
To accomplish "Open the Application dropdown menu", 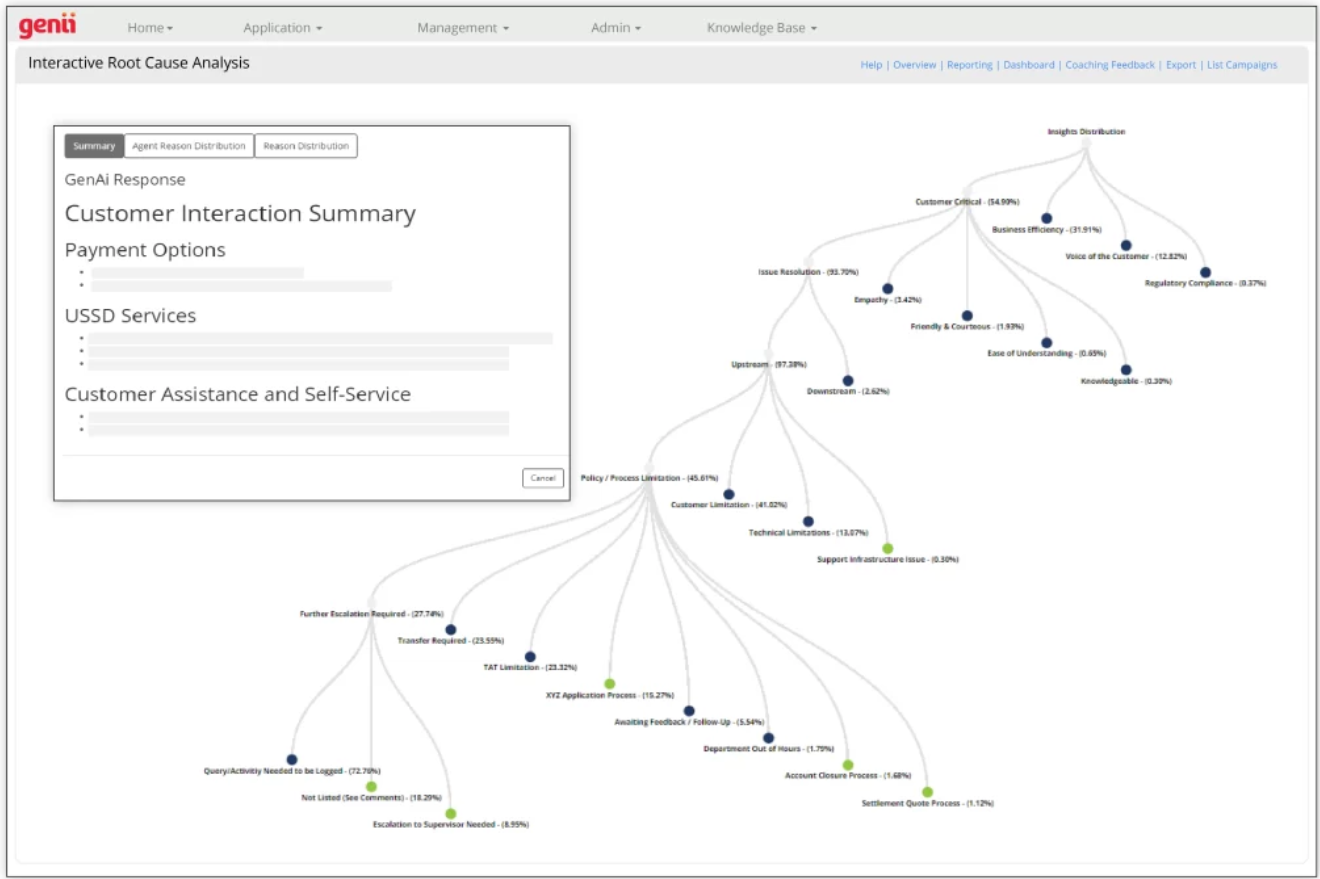I will pyautogui.click(x=283, y=28).
